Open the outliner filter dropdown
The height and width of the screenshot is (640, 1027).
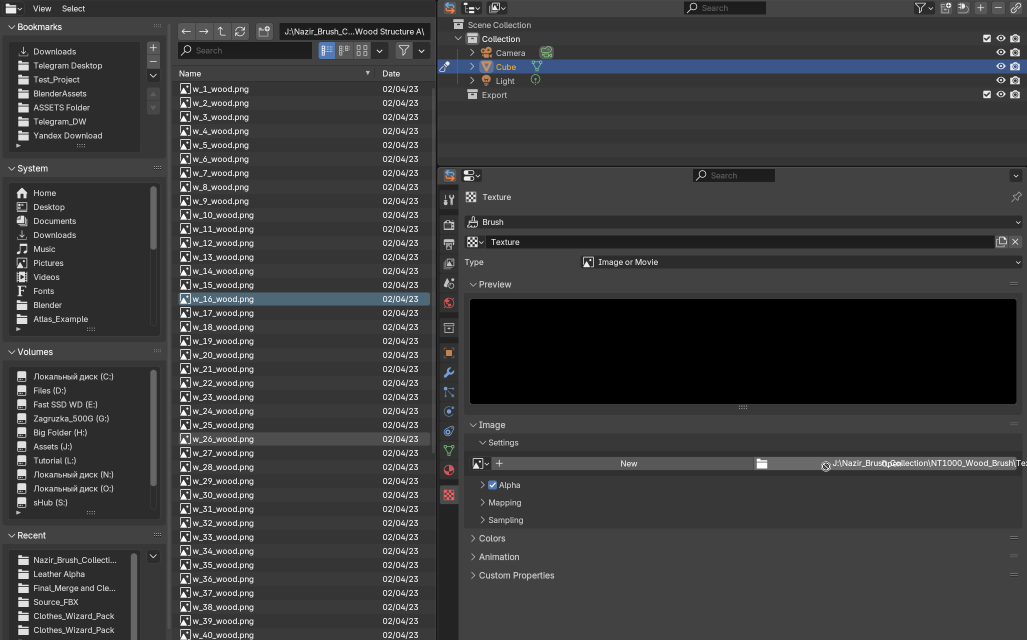point(924,8)
